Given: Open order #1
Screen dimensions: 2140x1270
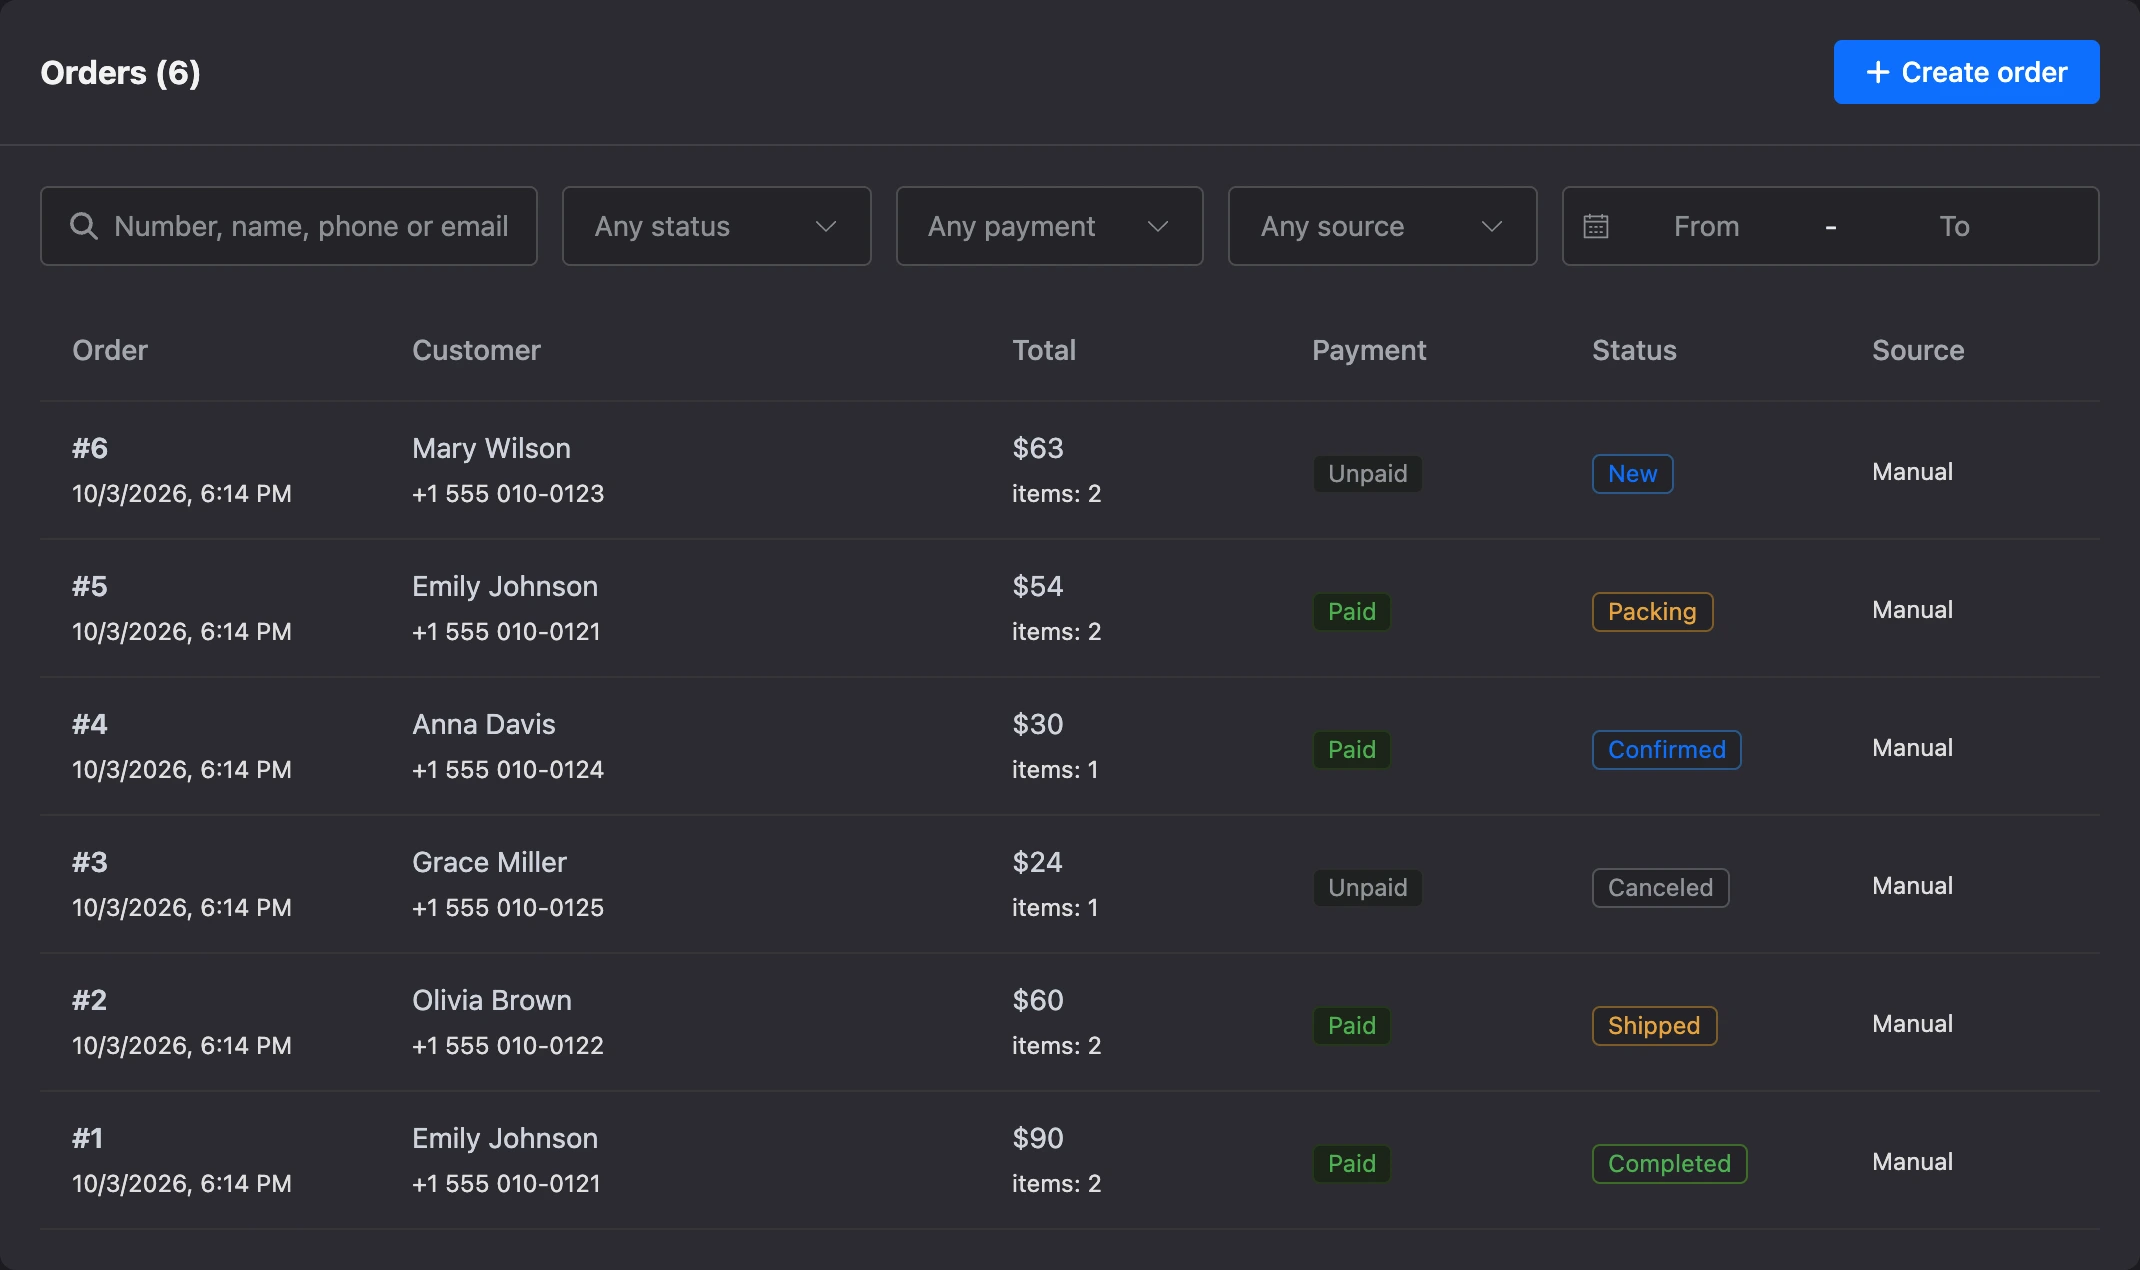Looking at the screenshot, I should pyautogui.click(x=88, y=1138).
